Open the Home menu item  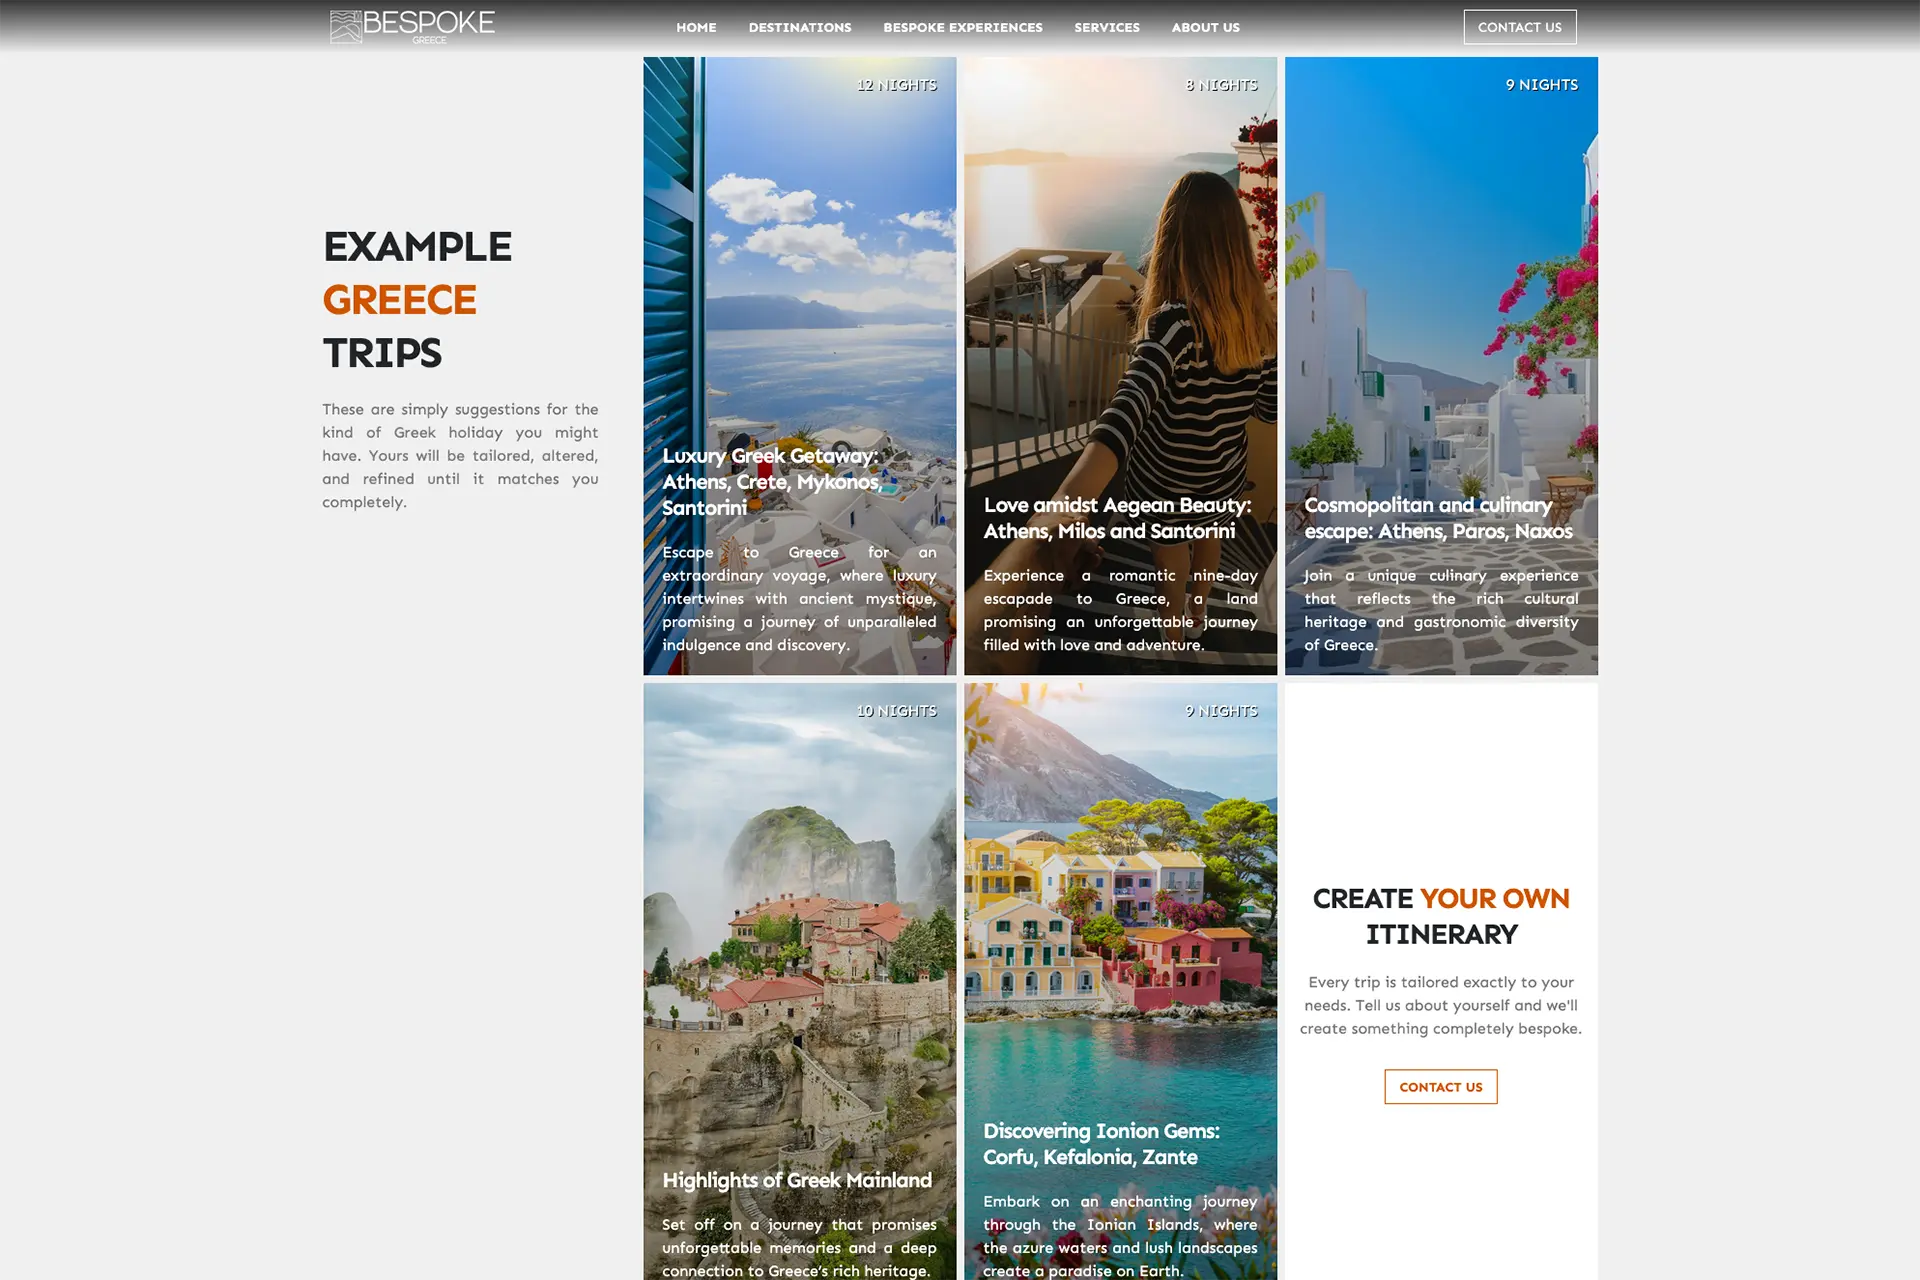[696, 27]
